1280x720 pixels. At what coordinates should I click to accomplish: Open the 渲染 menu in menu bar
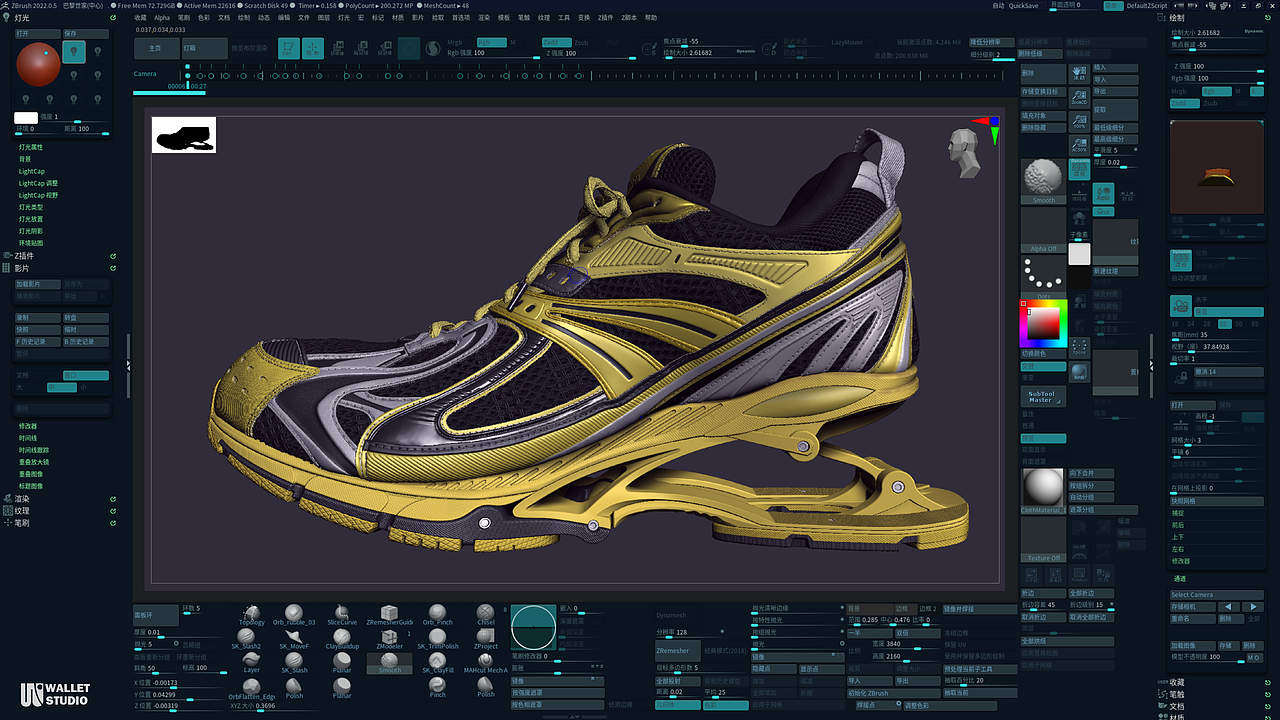click(x=484, y=18)
